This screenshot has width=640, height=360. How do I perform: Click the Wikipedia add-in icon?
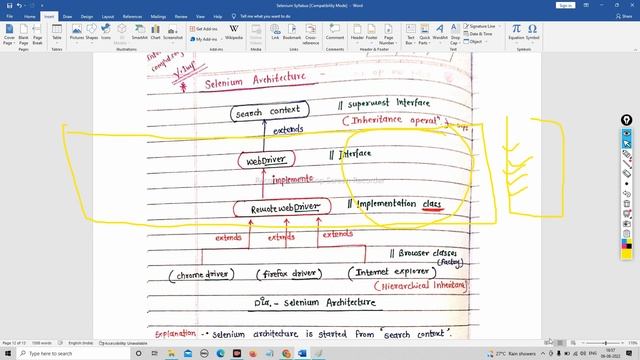coord(234,32)
